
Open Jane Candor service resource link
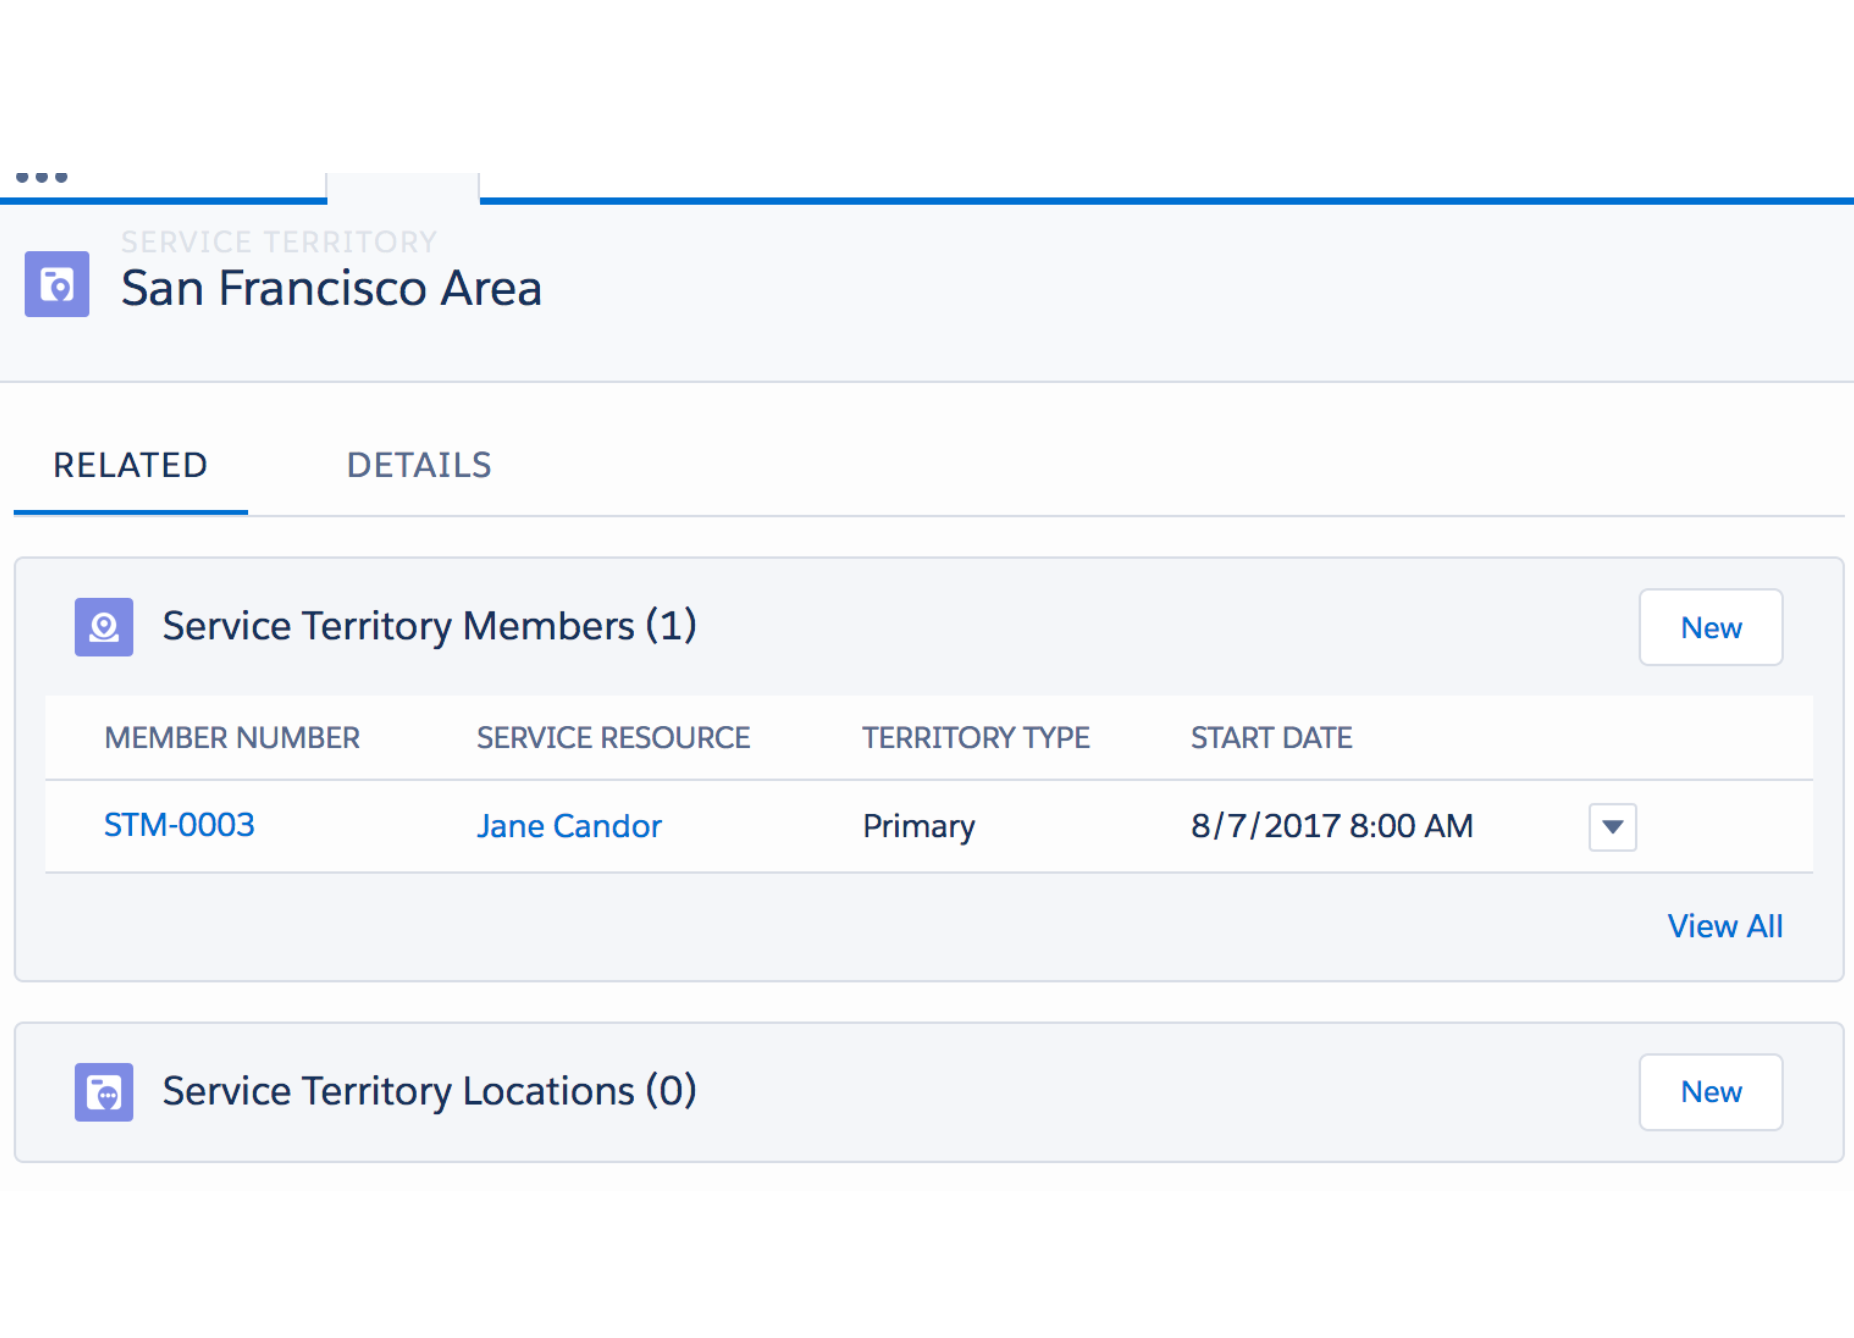[x=569, y=827]
